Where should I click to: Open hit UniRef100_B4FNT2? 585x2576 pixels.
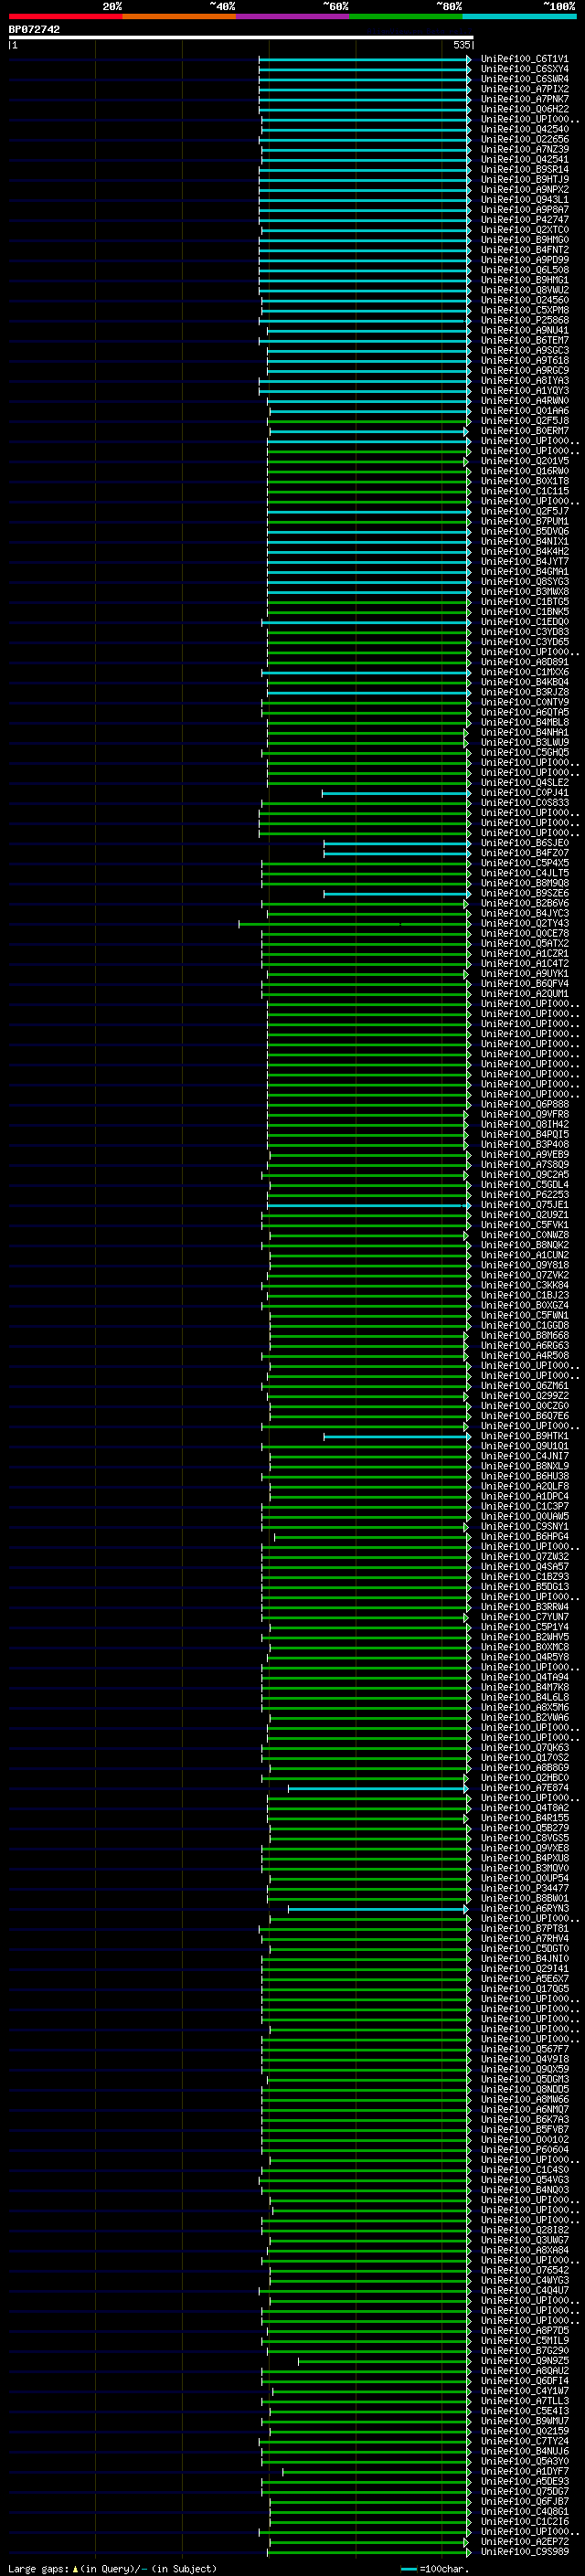(524, 250)
